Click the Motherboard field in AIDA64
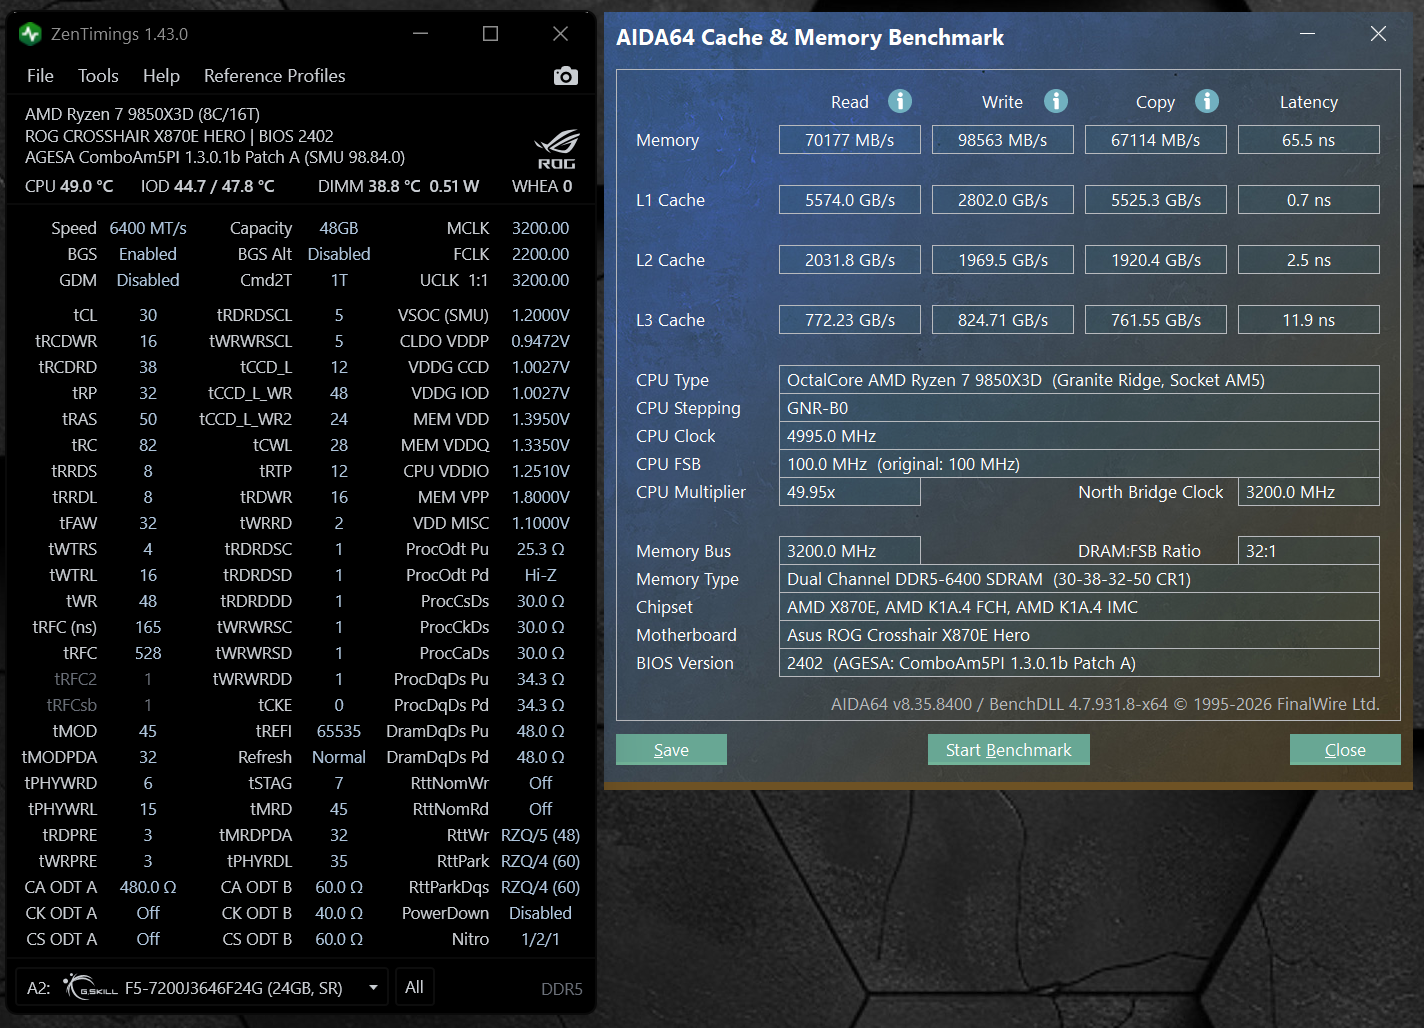The height and width of the screenshot is (1028, 1424). pyautogui.click(x=1079, y=635)
